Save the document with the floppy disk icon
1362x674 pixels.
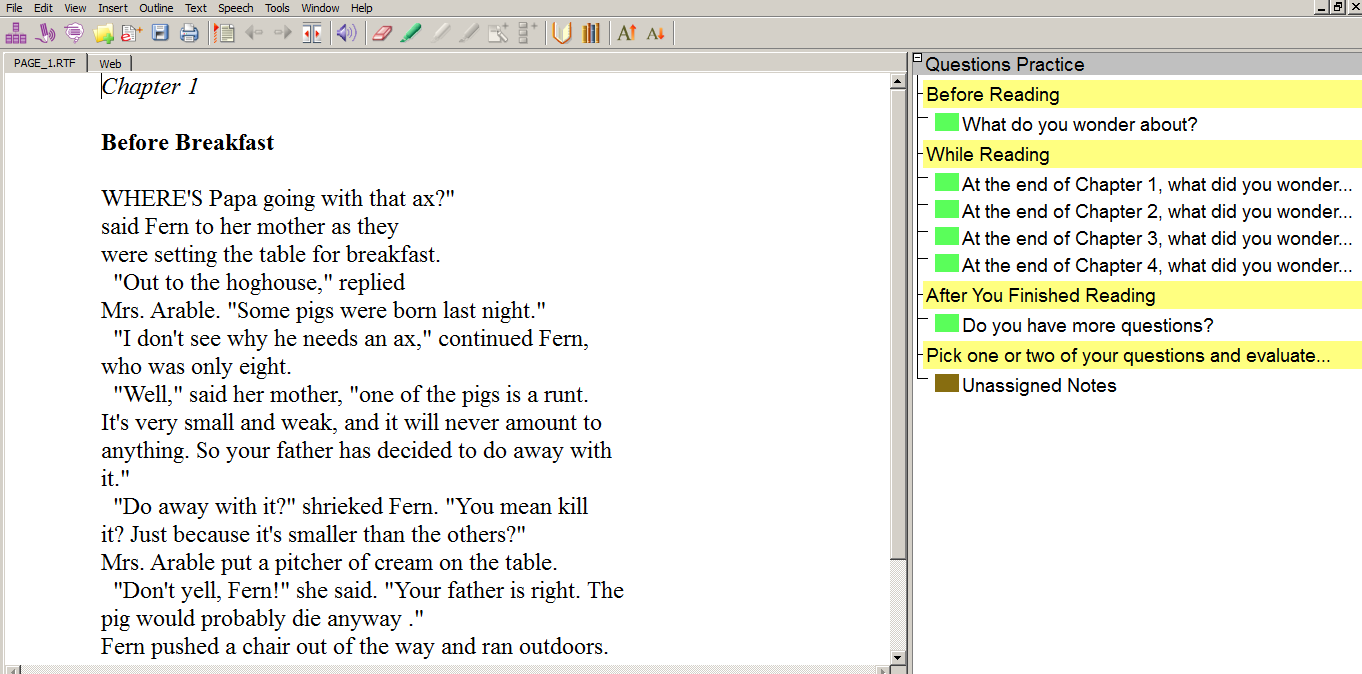(160, 33)
